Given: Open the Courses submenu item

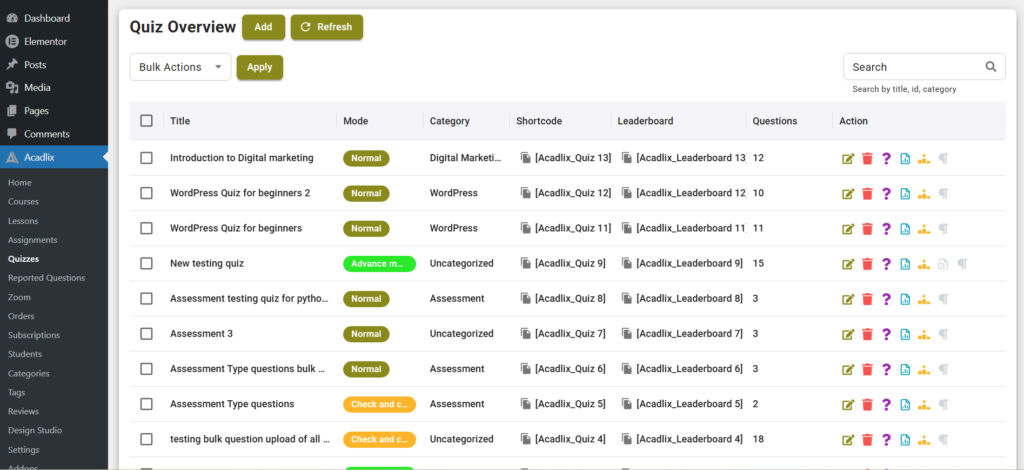Looking at the screenshot, I should 23,202.
